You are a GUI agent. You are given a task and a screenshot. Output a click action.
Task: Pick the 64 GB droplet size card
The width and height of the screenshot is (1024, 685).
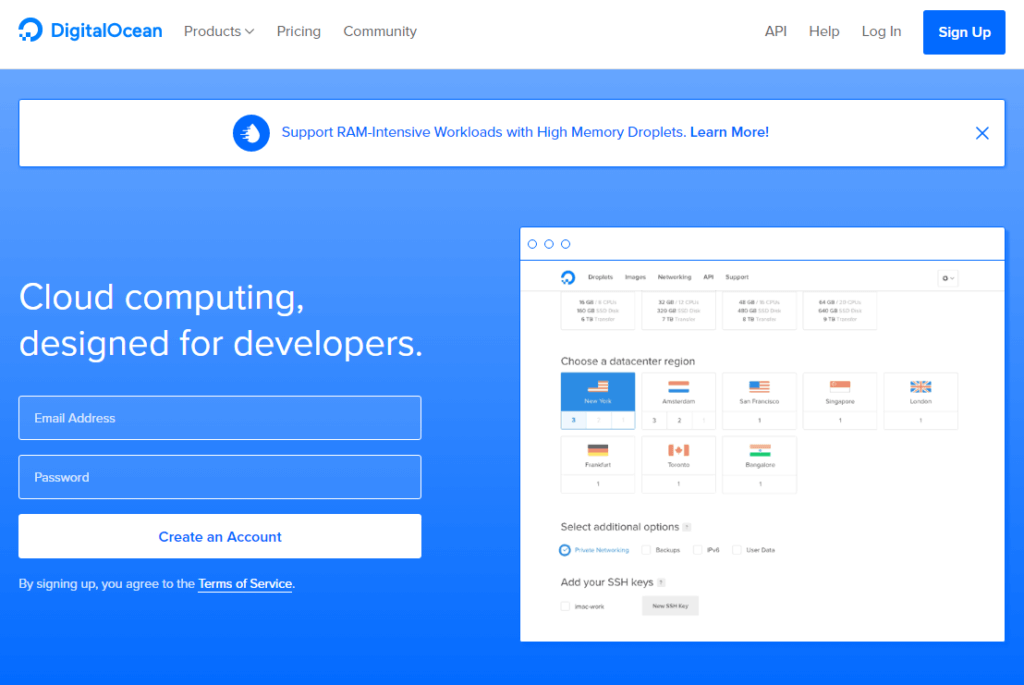(x=840, y=310)
